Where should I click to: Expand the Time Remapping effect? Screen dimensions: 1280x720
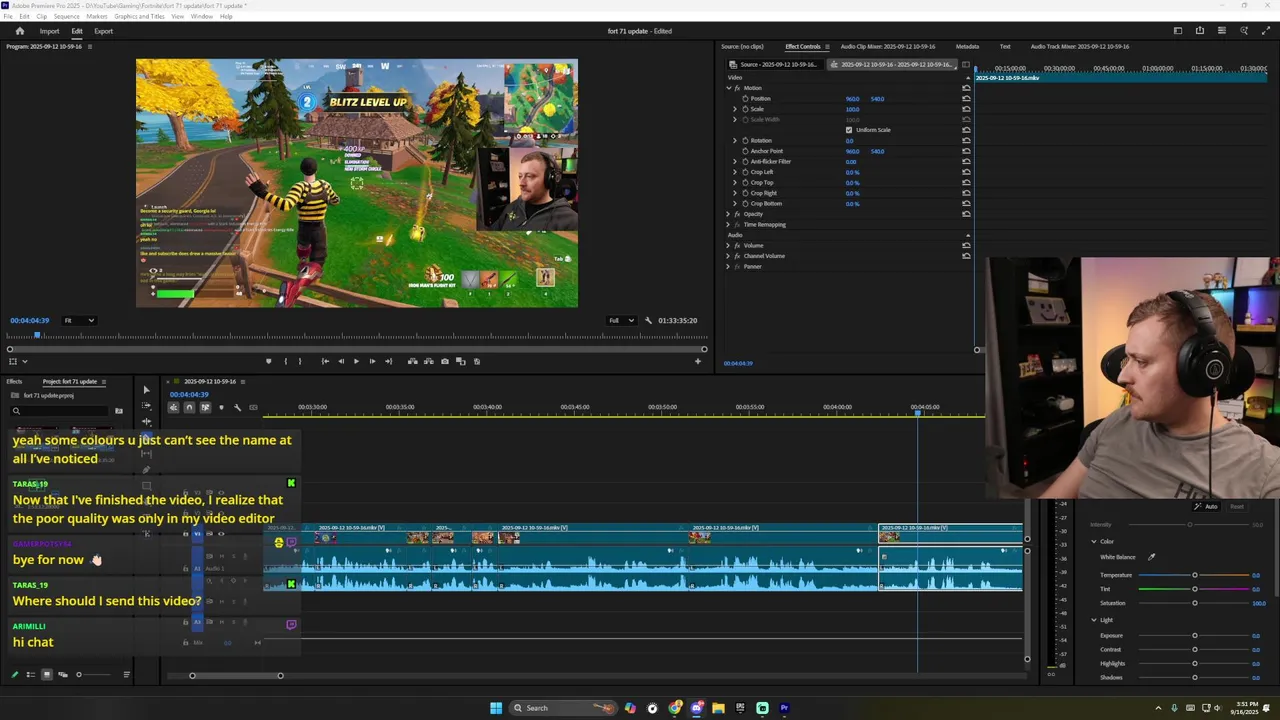click(728, 224)
